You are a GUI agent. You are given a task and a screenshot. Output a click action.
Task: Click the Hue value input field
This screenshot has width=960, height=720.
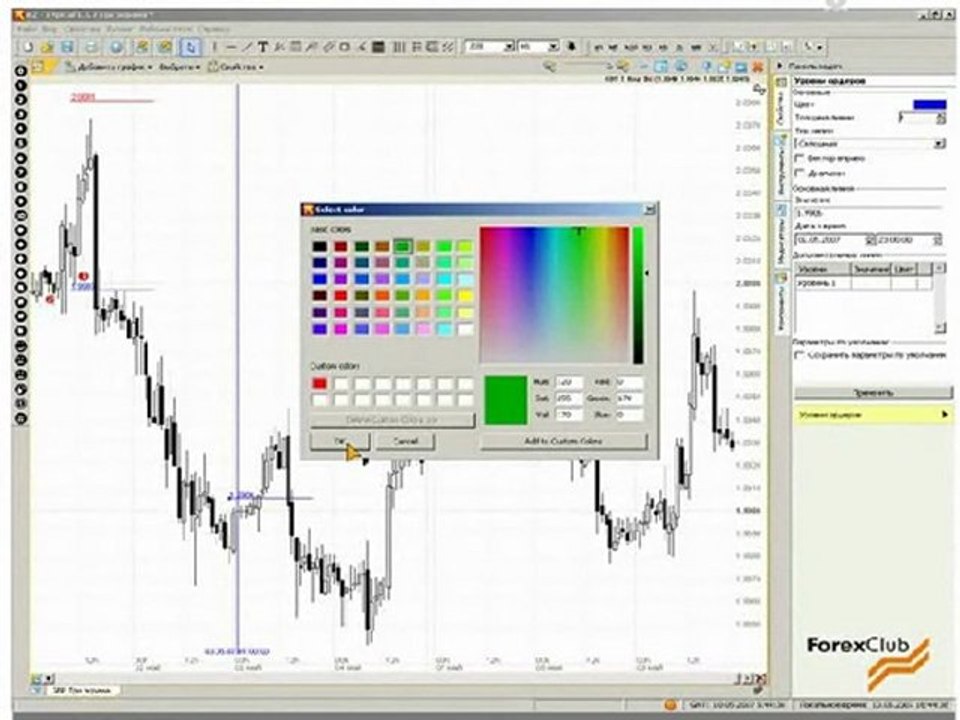click(x=568, y=383)
